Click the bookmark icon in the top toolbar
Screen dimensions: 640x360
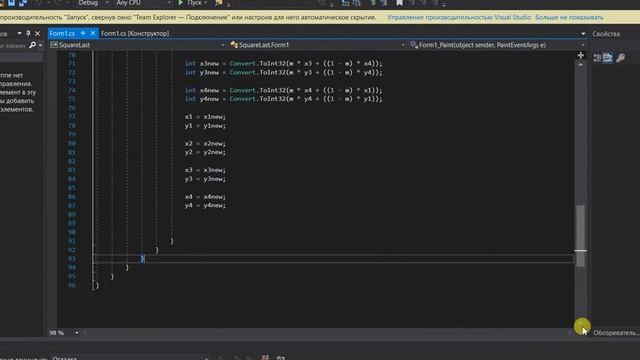[399, 3]
